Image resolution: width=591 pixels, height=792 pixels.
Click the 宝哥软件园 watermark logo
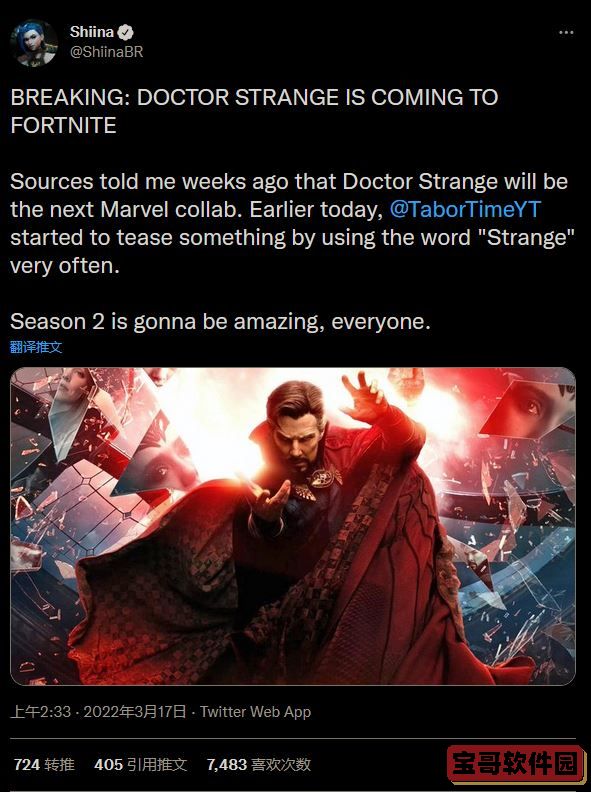point(515,763)
